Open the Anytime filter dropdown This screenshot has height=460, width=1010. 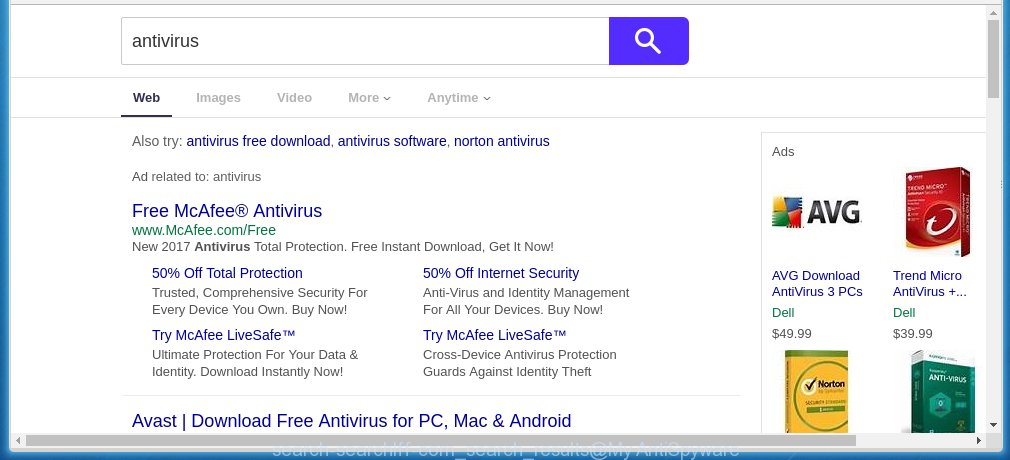click(459, 98)
